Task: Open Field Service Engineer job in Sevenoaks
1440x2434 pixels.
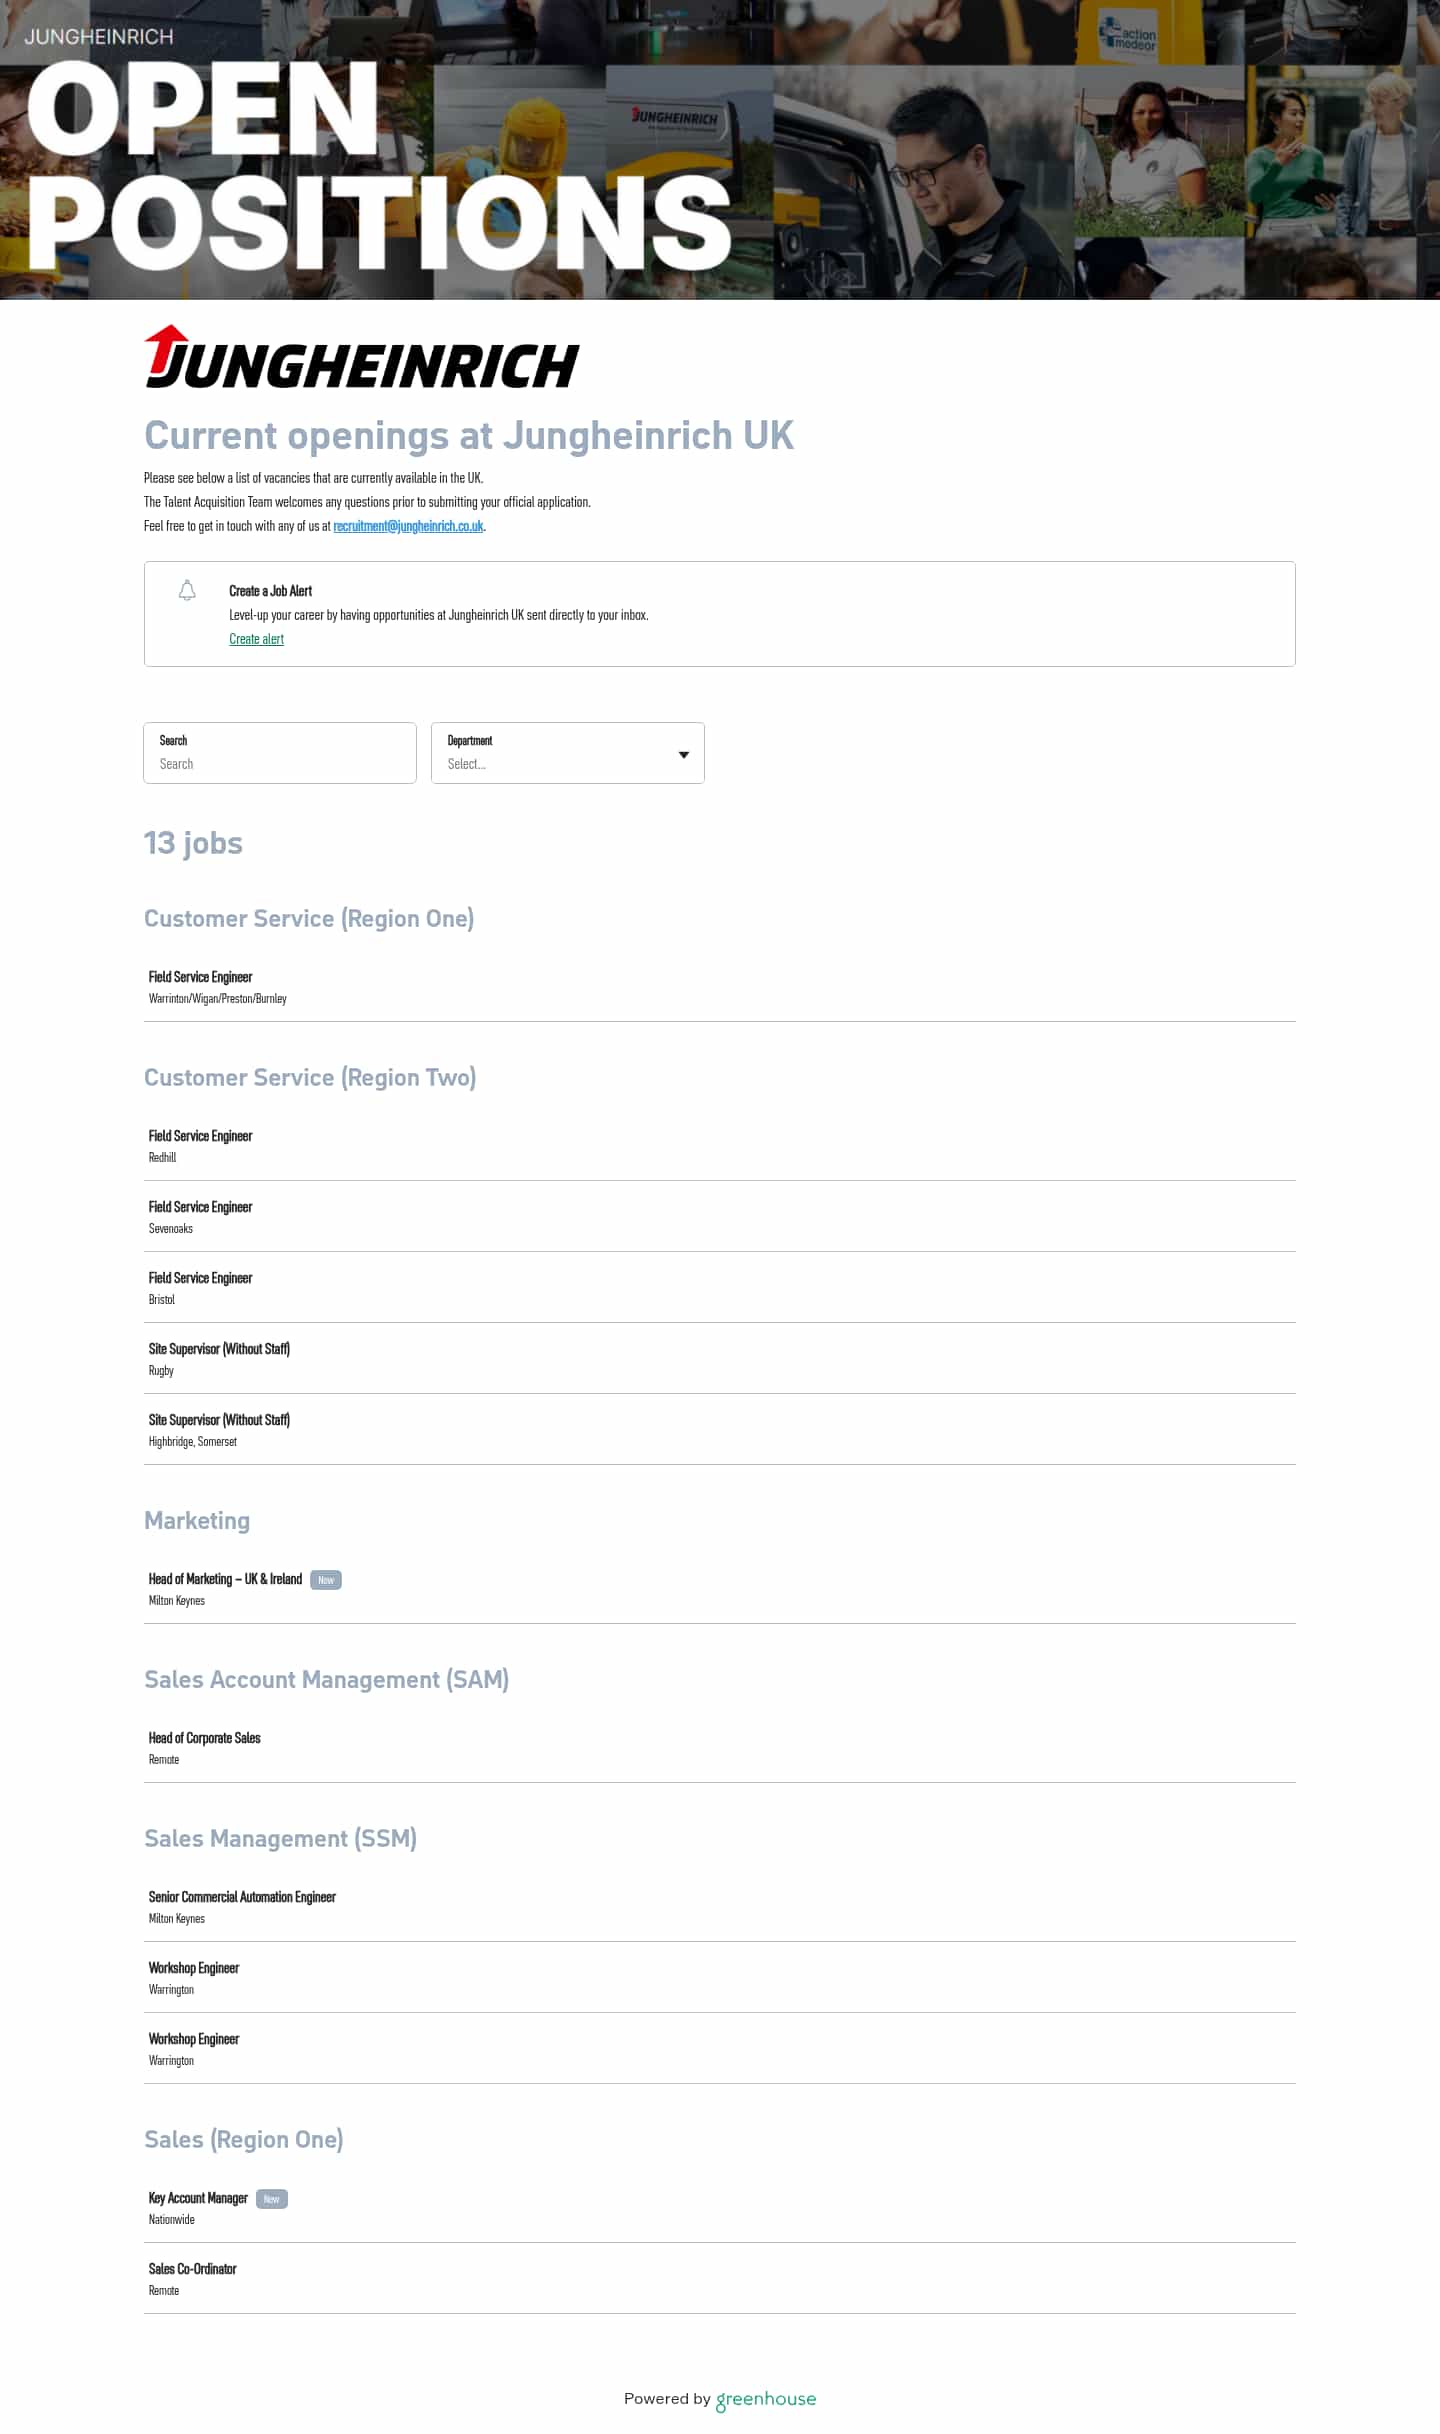Action: pos(201,1207)
